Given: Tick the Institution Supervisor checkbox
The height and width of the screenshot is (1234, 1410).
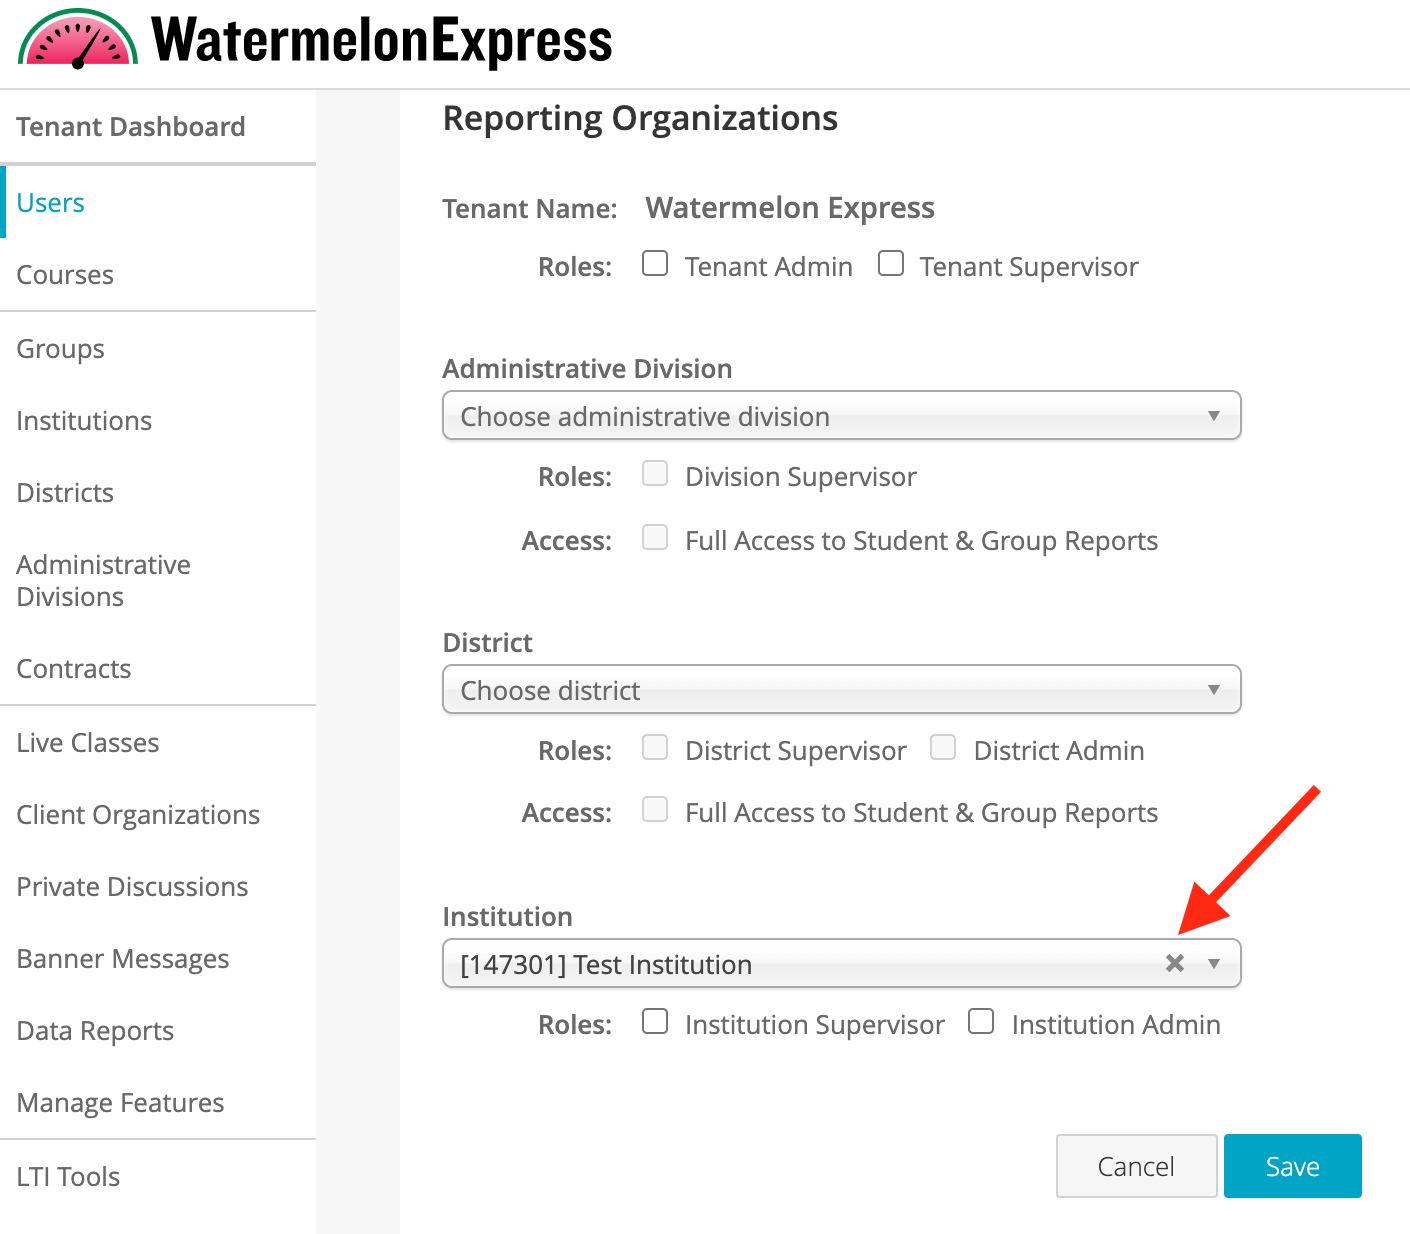Looking at the screenshot, I should point(655,1021).
